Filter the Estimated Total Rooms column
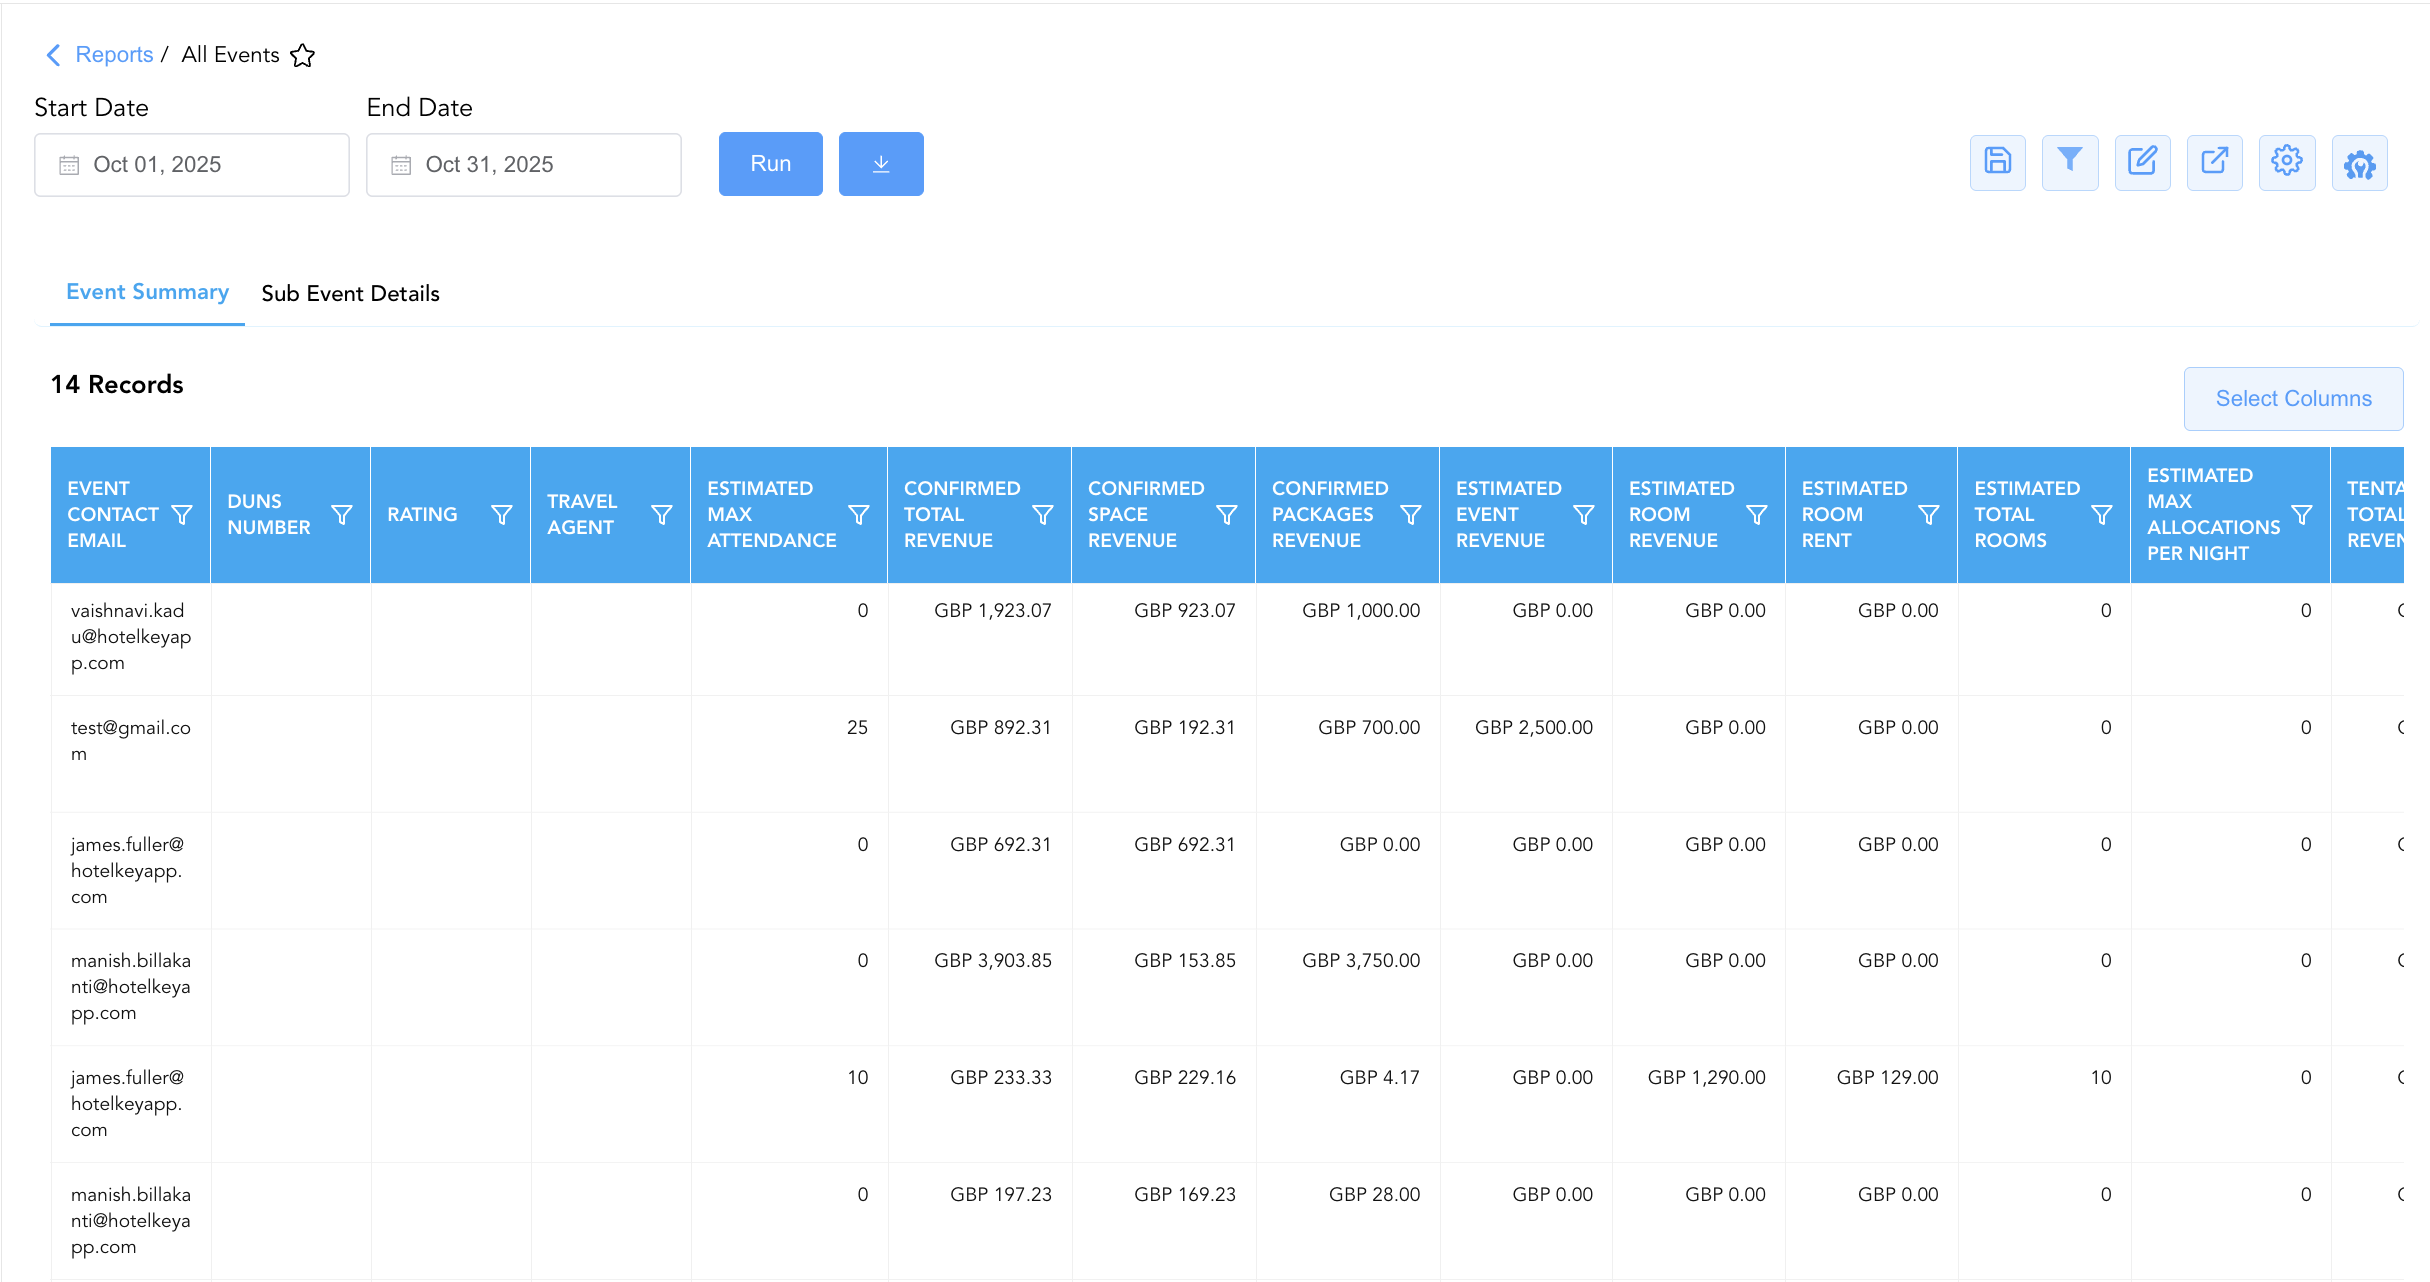2430x1282 pixels. pos(2102,514)
